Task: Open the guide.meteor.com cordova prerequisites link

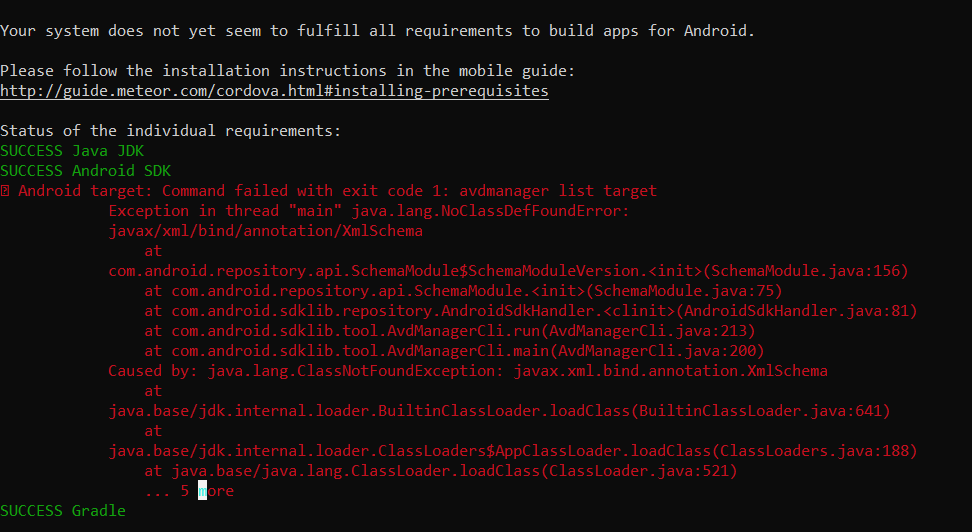Action: tap(274, 91)
